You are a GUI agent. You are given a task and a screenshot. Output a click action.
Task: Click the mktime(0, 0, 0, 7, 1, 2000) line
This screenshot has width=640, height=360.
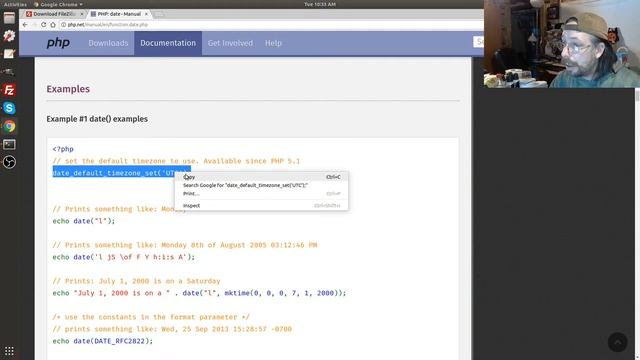click(x=199, y=293)
